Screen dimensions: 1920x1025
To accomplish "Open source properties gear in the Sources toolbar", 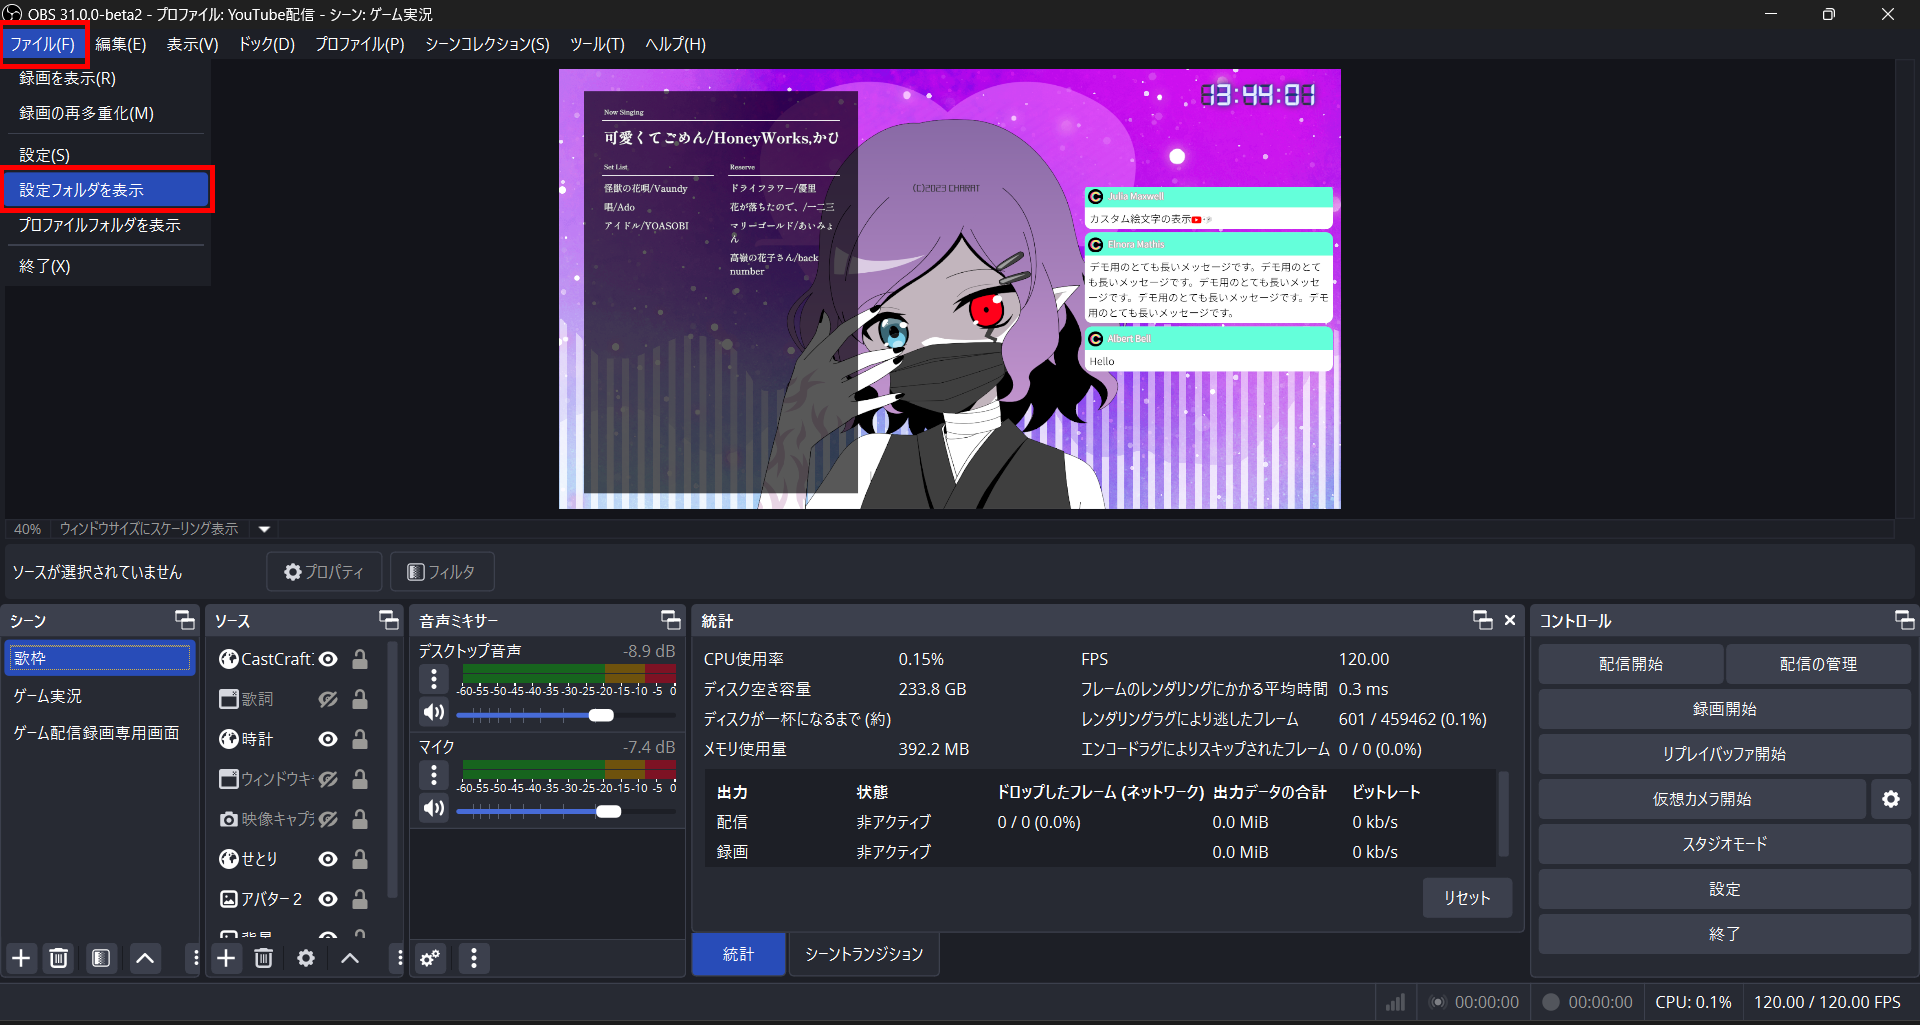I will pos(306,958).
